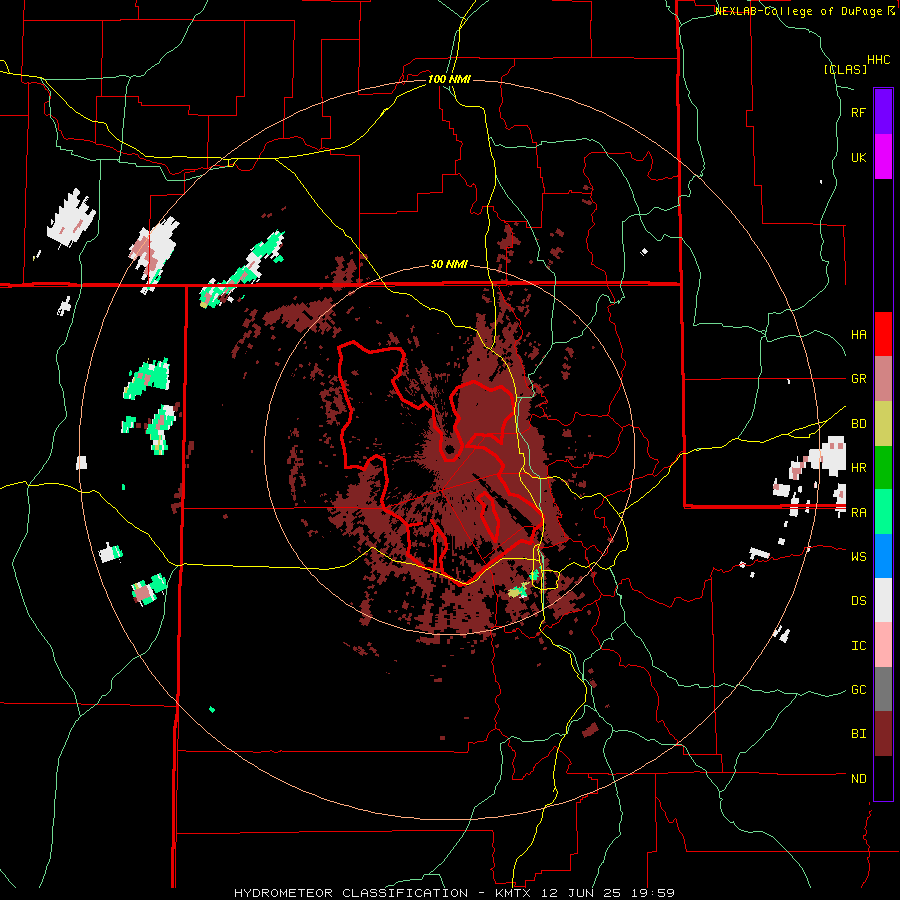This screenshot has width=900, height=900.
Task: Click the HR dark green legend block
Action: click(883, 468)
